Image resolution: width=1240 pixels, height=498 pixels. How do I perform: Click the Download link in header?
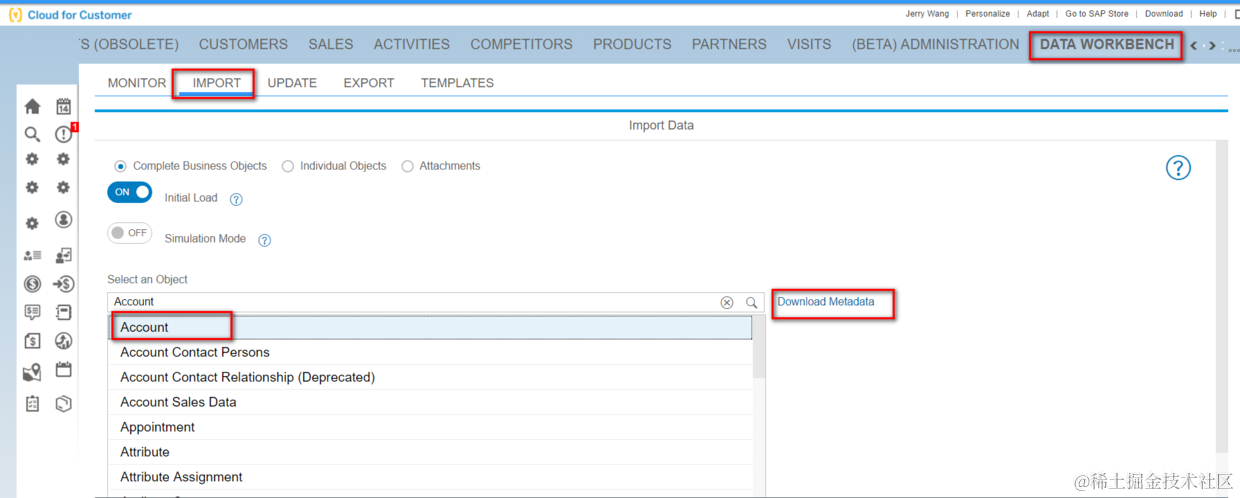click(1164, 14)
